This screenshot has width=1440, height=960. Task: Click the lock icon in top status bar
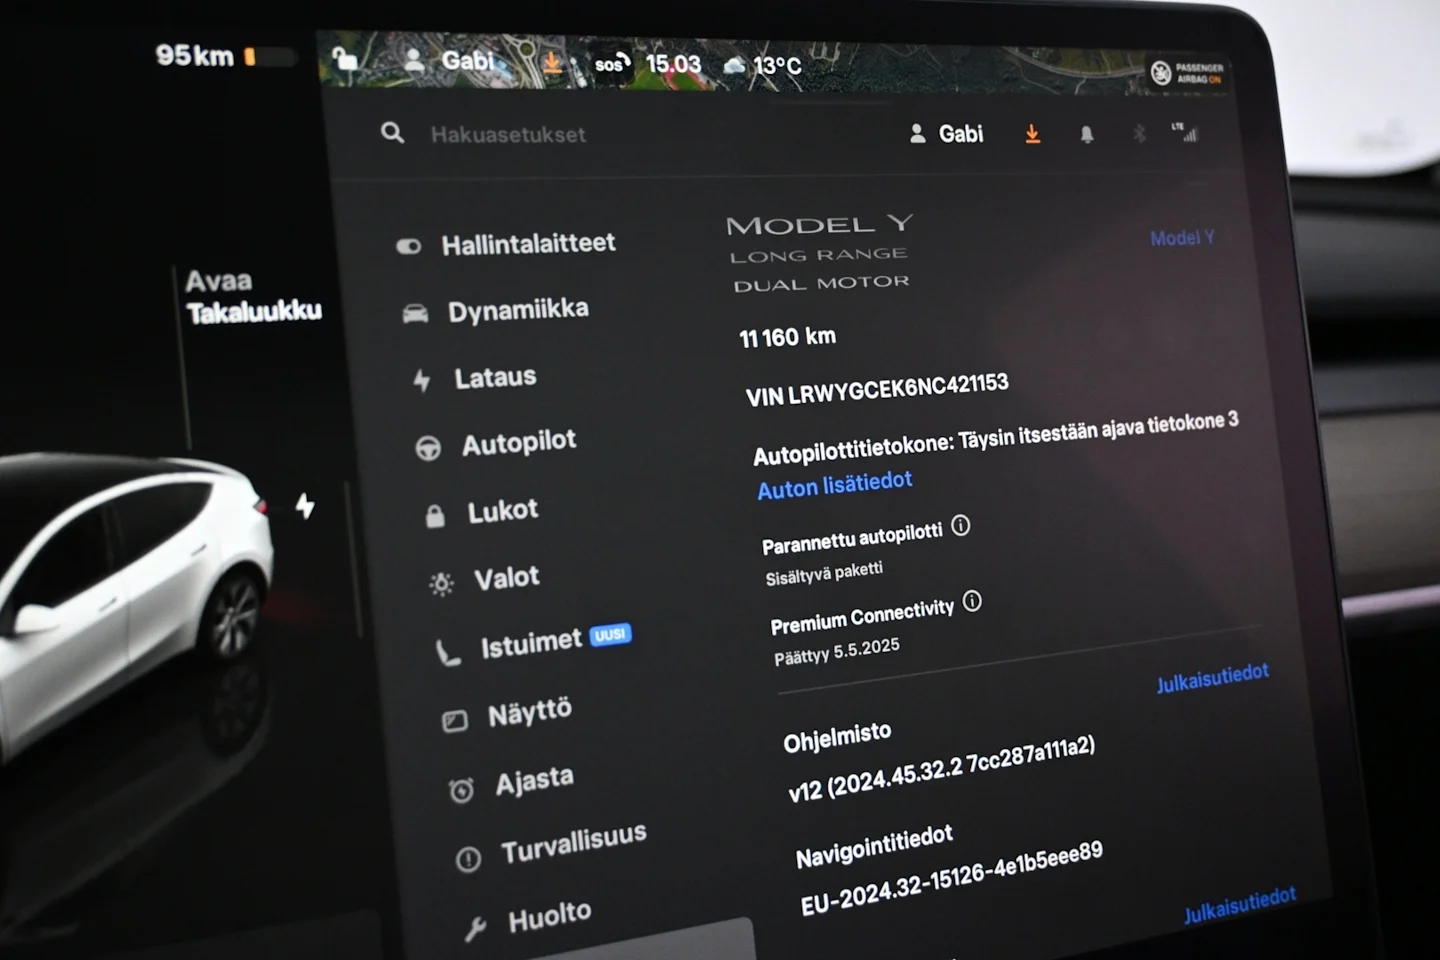(344, 58)
